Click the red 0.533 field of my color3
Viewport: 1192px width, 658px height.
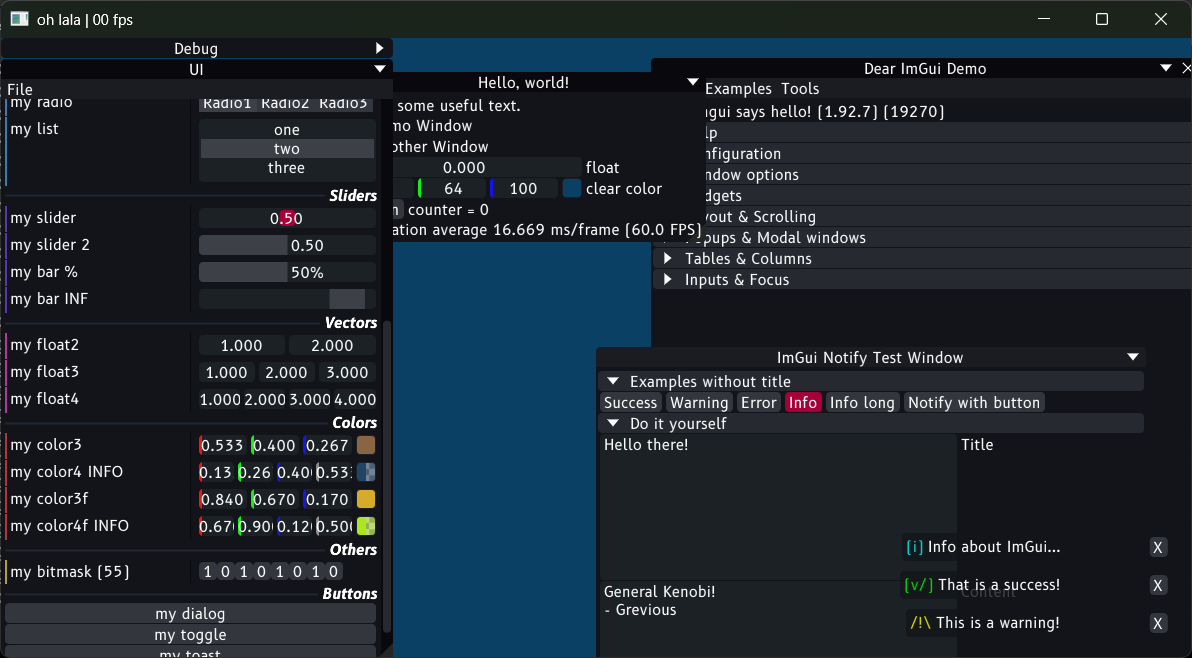(221, 445)
